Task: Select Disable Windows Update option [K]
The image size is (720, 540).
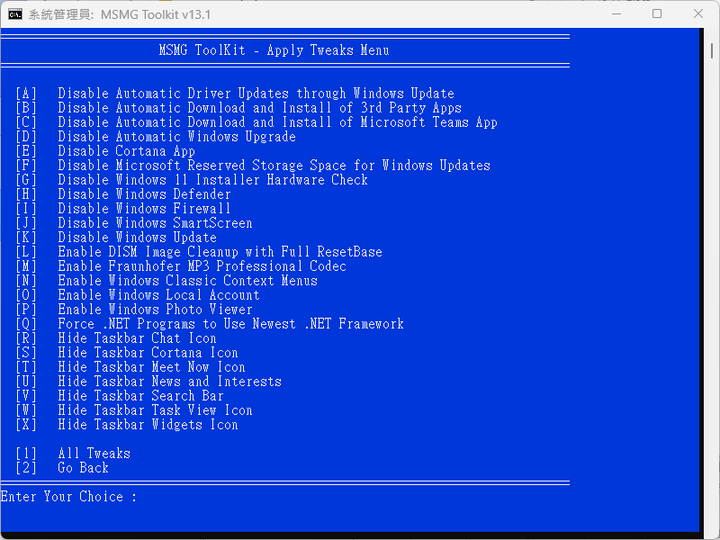Action: click(116, 237)
